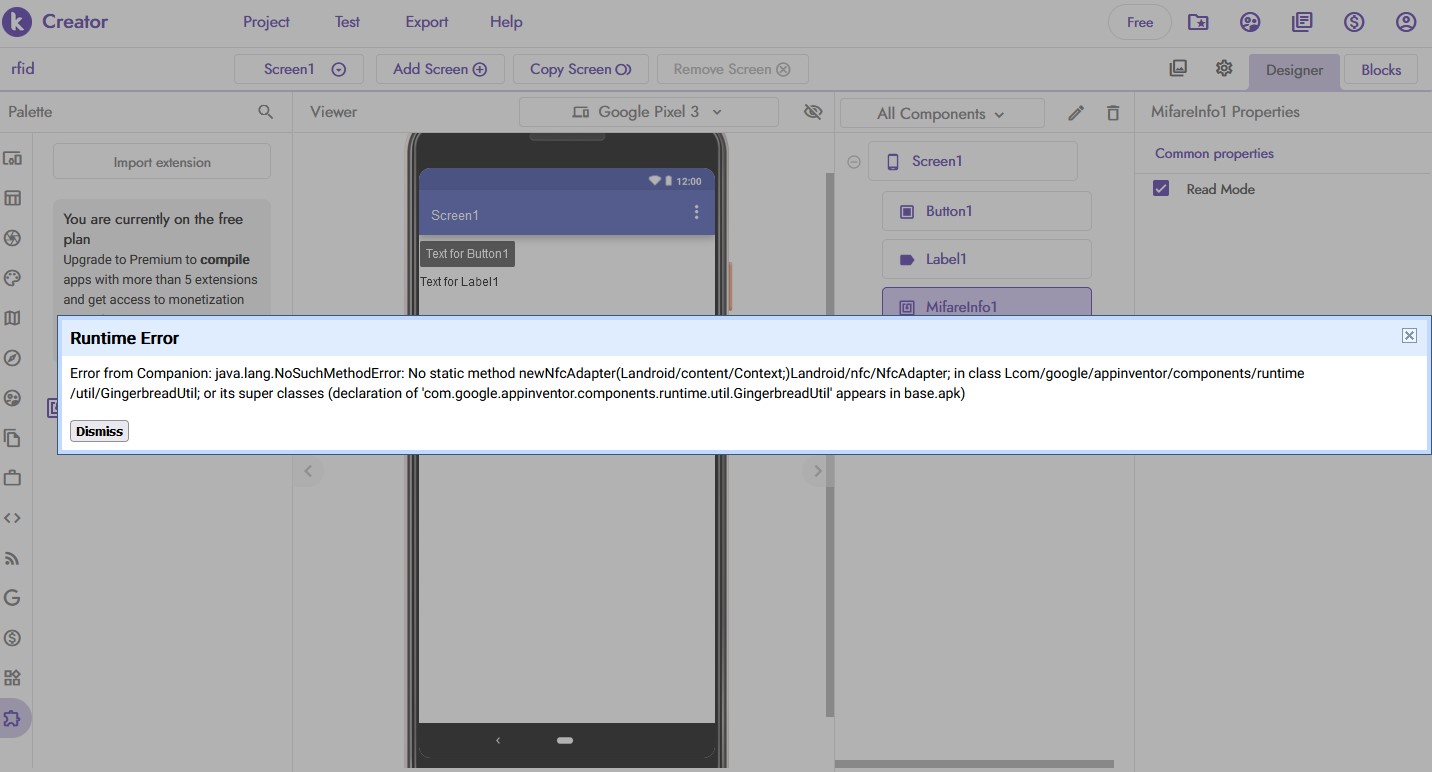The width and height of the screenshot is (1432, 772).
Task: Open the community icon in header
Action: tap(1250, 22)
